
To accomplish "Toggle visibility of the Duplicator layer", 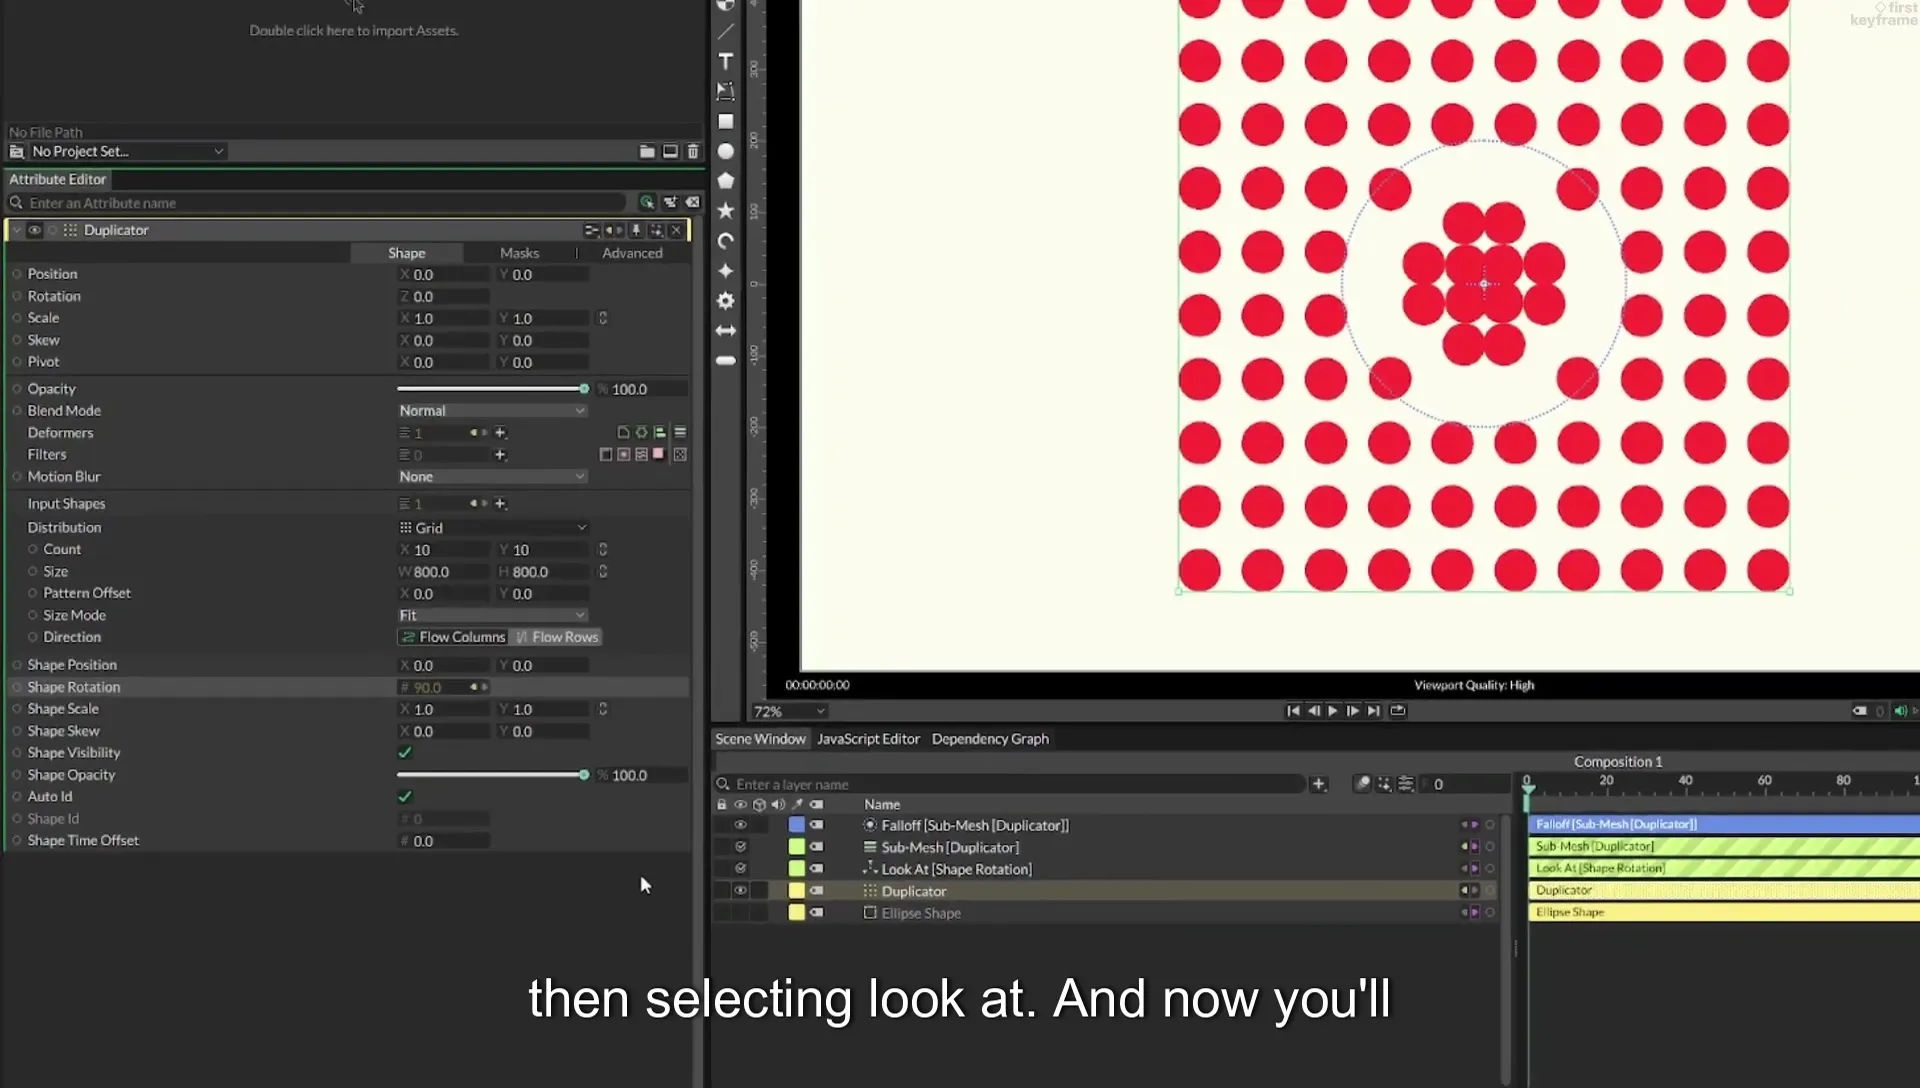I will tap(741, 892).
